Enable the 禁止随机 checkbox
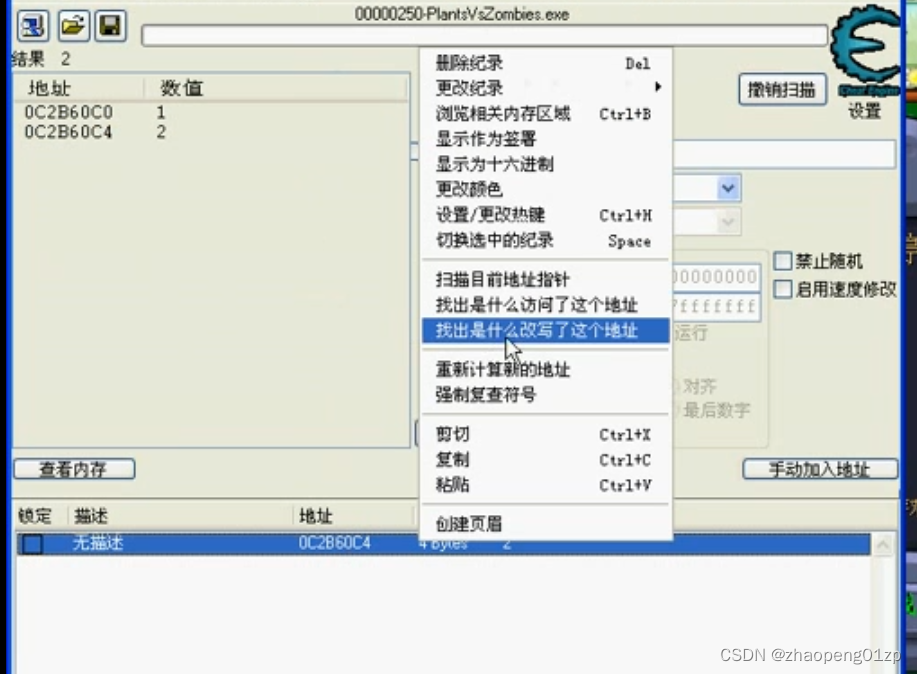This screenshot has width=917, height=674. [x=783, y=261]
